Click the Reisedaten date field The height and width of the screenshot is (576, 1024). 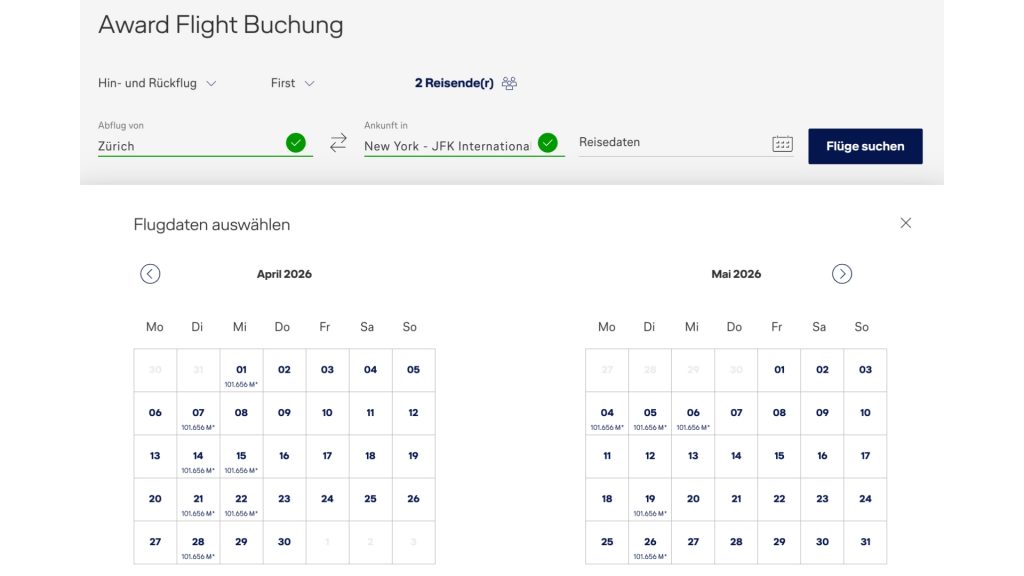click(x=670, y=143)
